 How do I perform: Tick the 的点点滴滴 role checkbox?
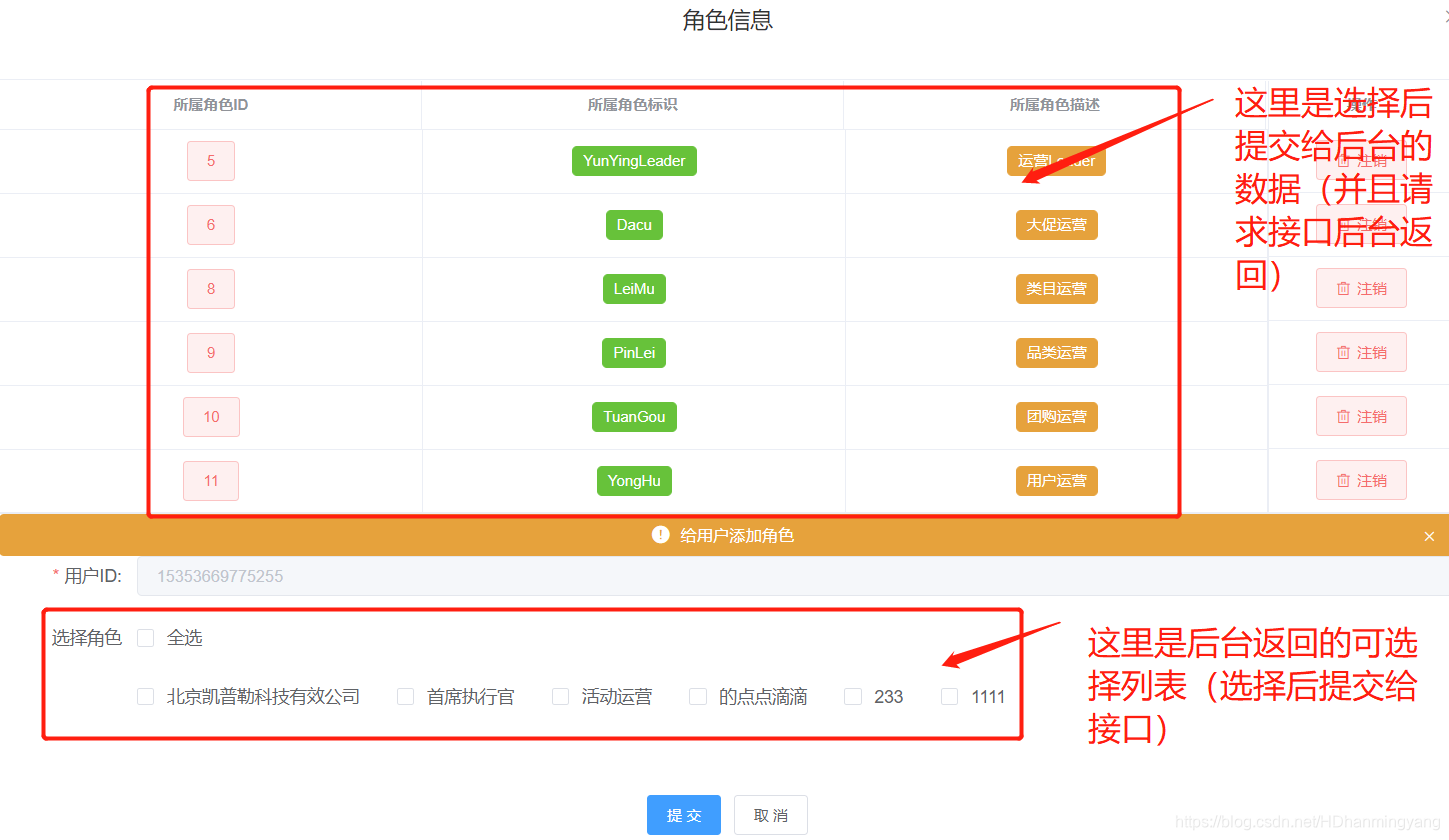pos(698,697)
